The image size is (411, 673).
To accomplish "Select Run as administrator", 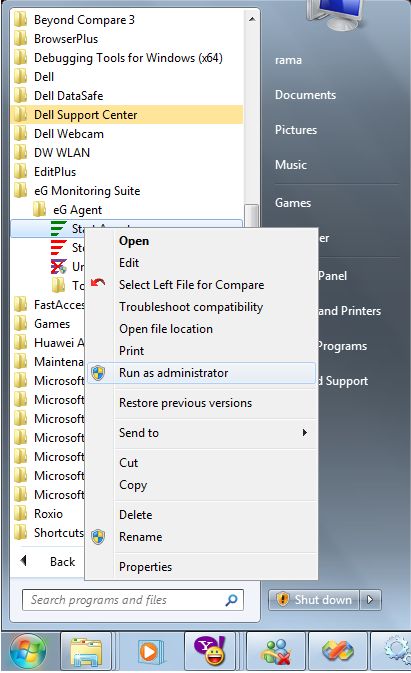I will [202, 373].
